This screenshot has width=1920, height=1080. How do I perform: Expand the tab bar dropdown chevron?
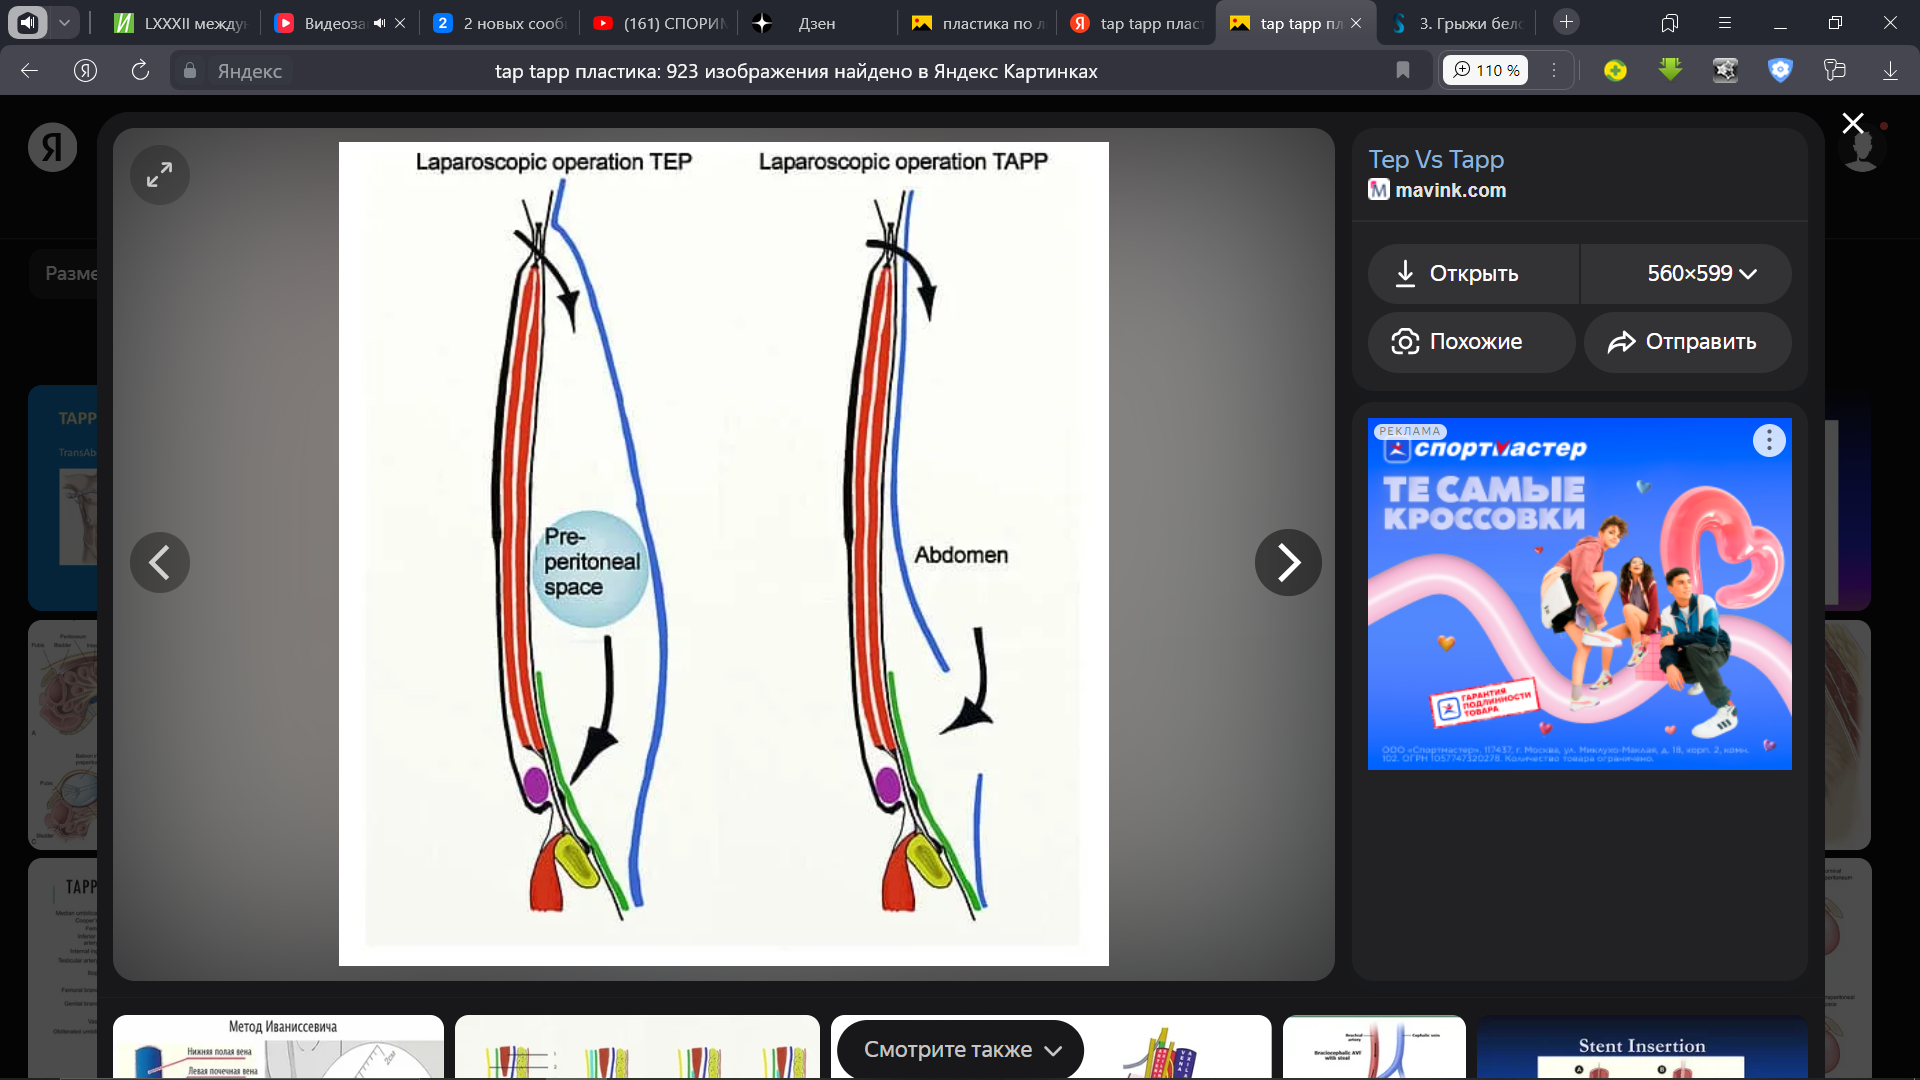[x=64, y=22]
